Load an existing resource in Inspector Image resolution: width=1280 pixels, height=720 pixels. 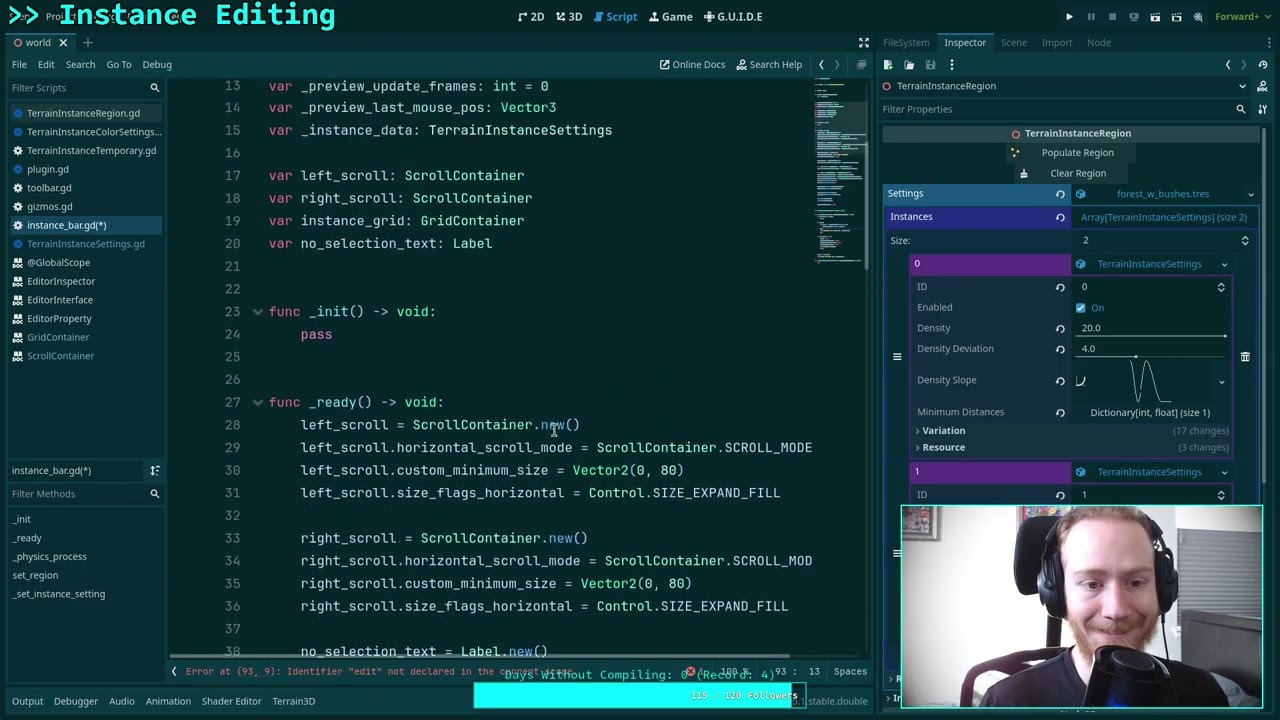click(909, 65)
